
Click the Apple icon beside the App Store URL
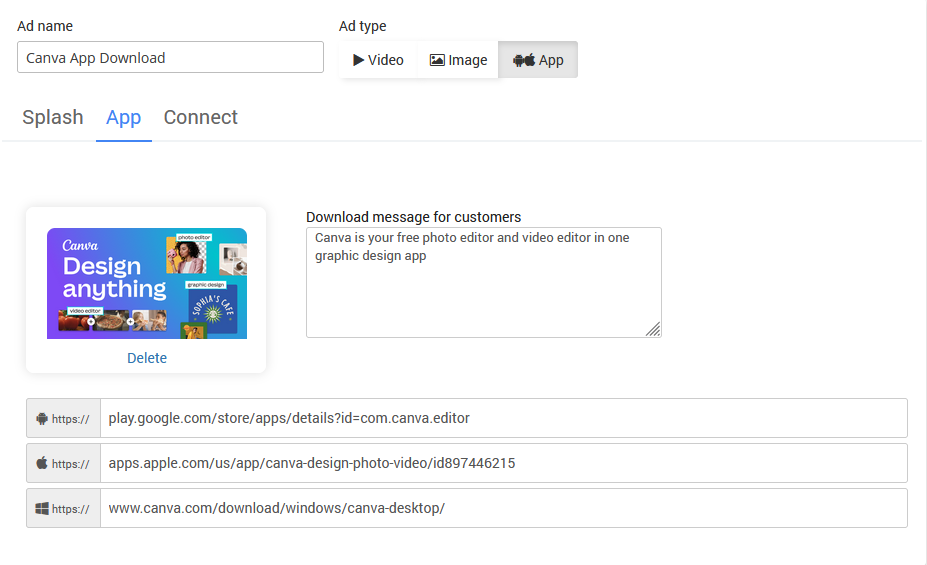point(42,463)
